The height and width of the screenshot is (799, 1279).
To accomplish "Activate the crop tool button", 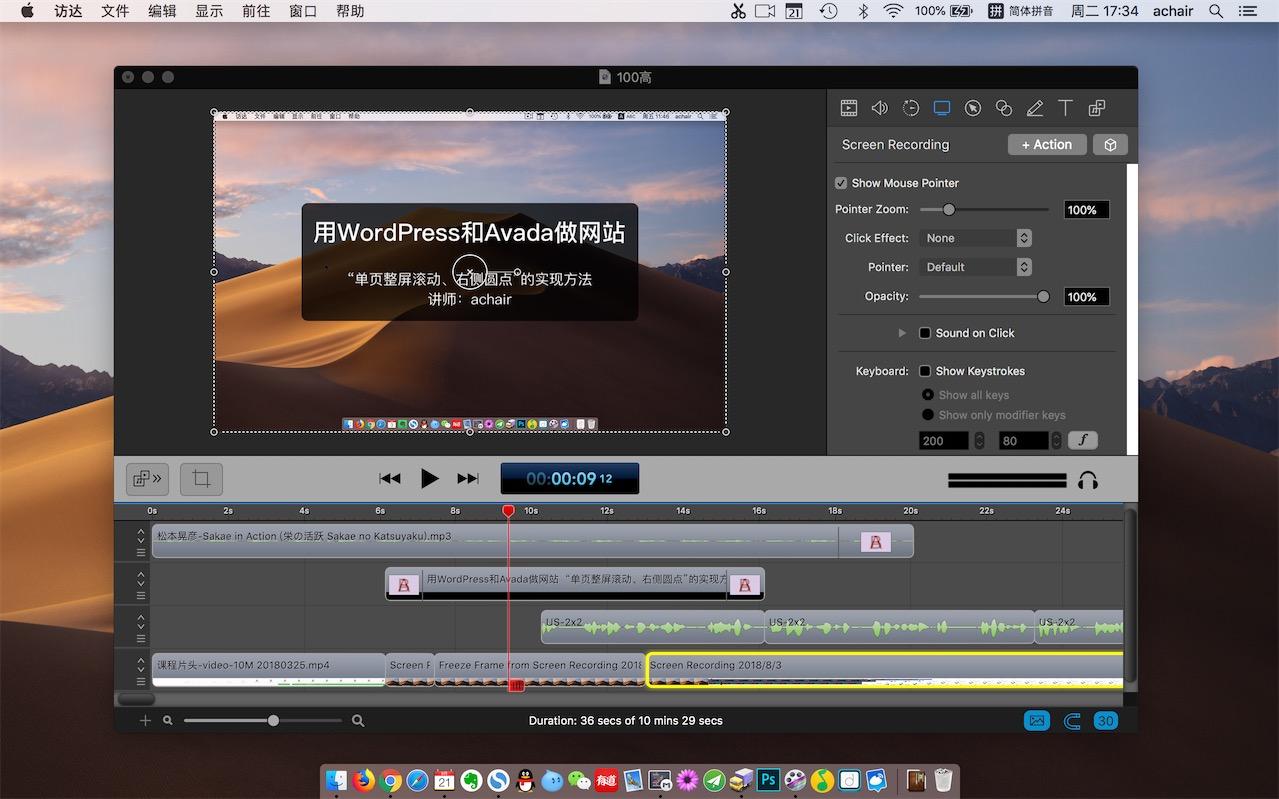I will click(201, 479).
